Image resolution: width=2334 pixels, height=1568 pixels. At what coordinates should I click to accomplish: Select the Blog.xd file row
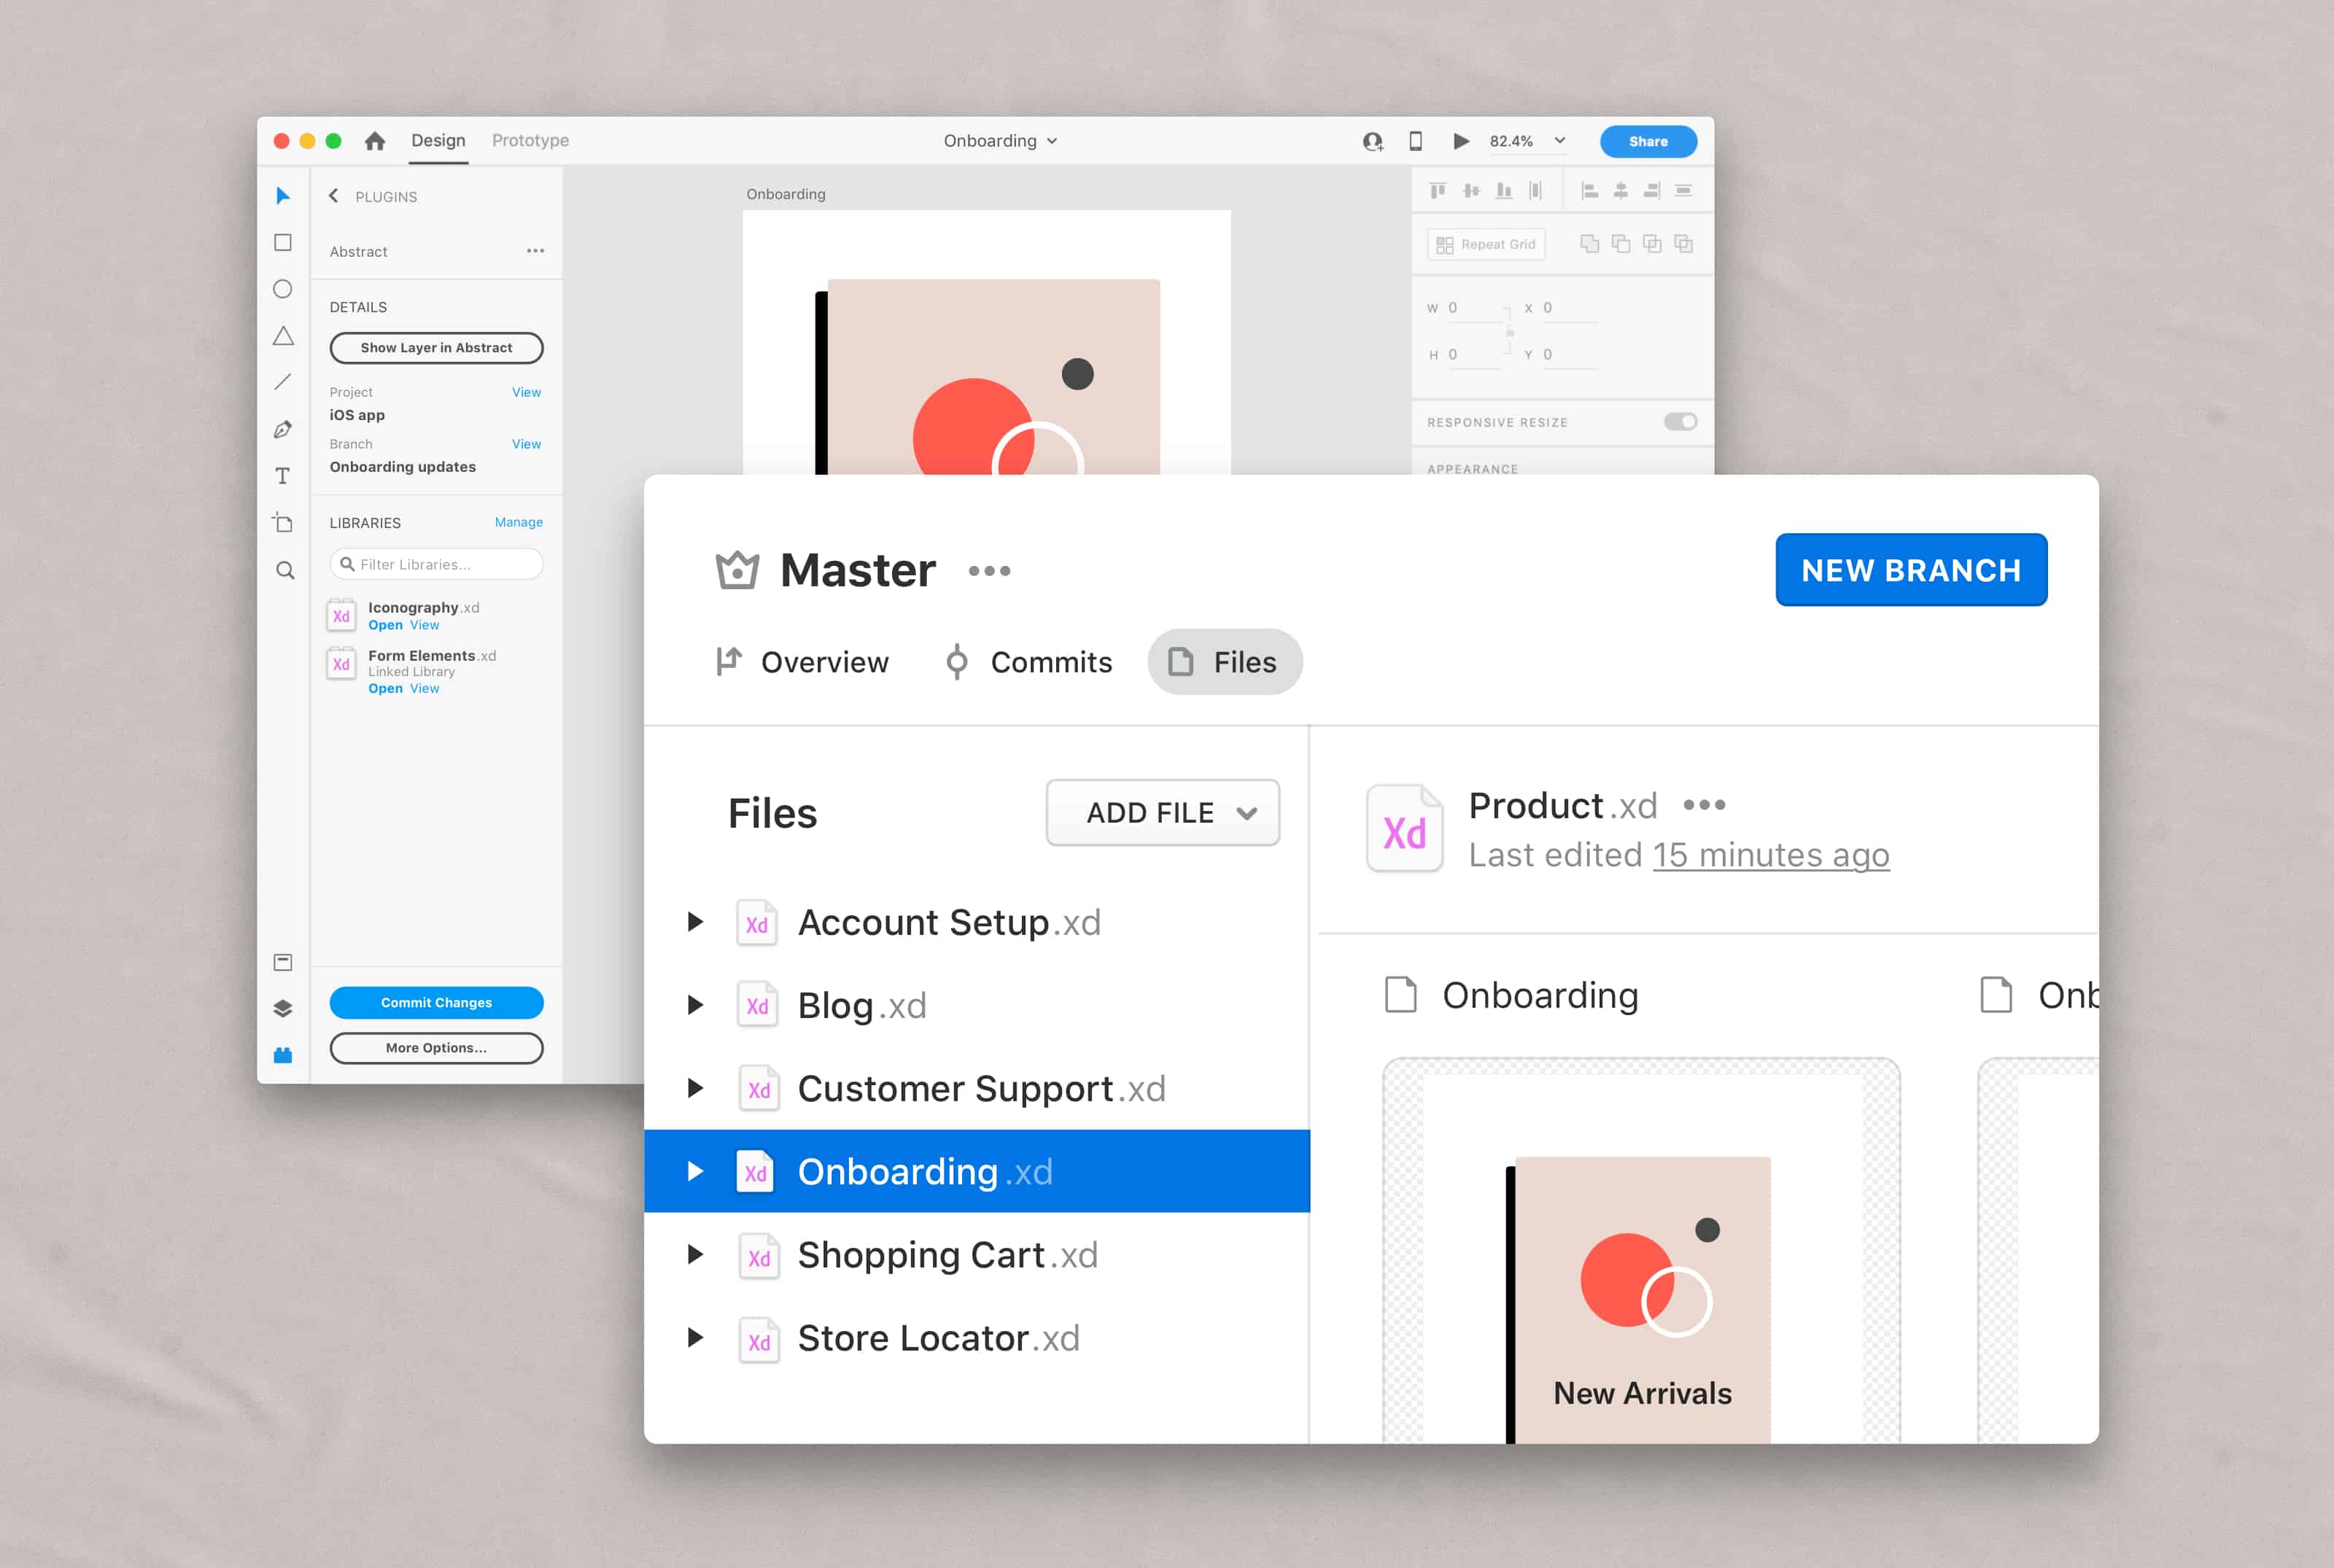977,1004
